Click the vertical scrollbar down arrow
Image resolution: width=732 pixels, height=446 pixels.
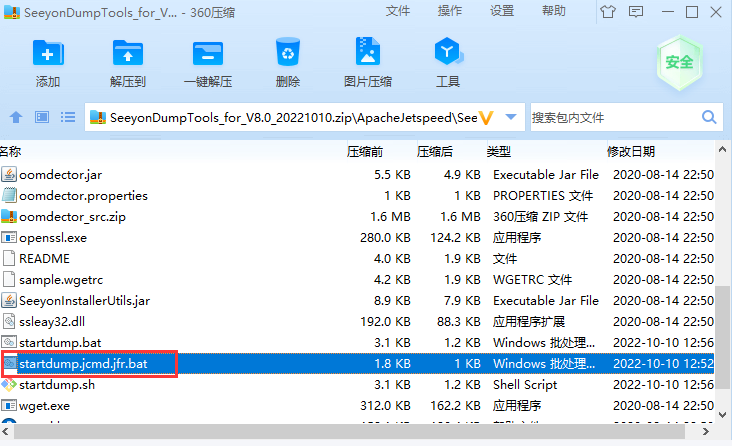coord(723,415)
